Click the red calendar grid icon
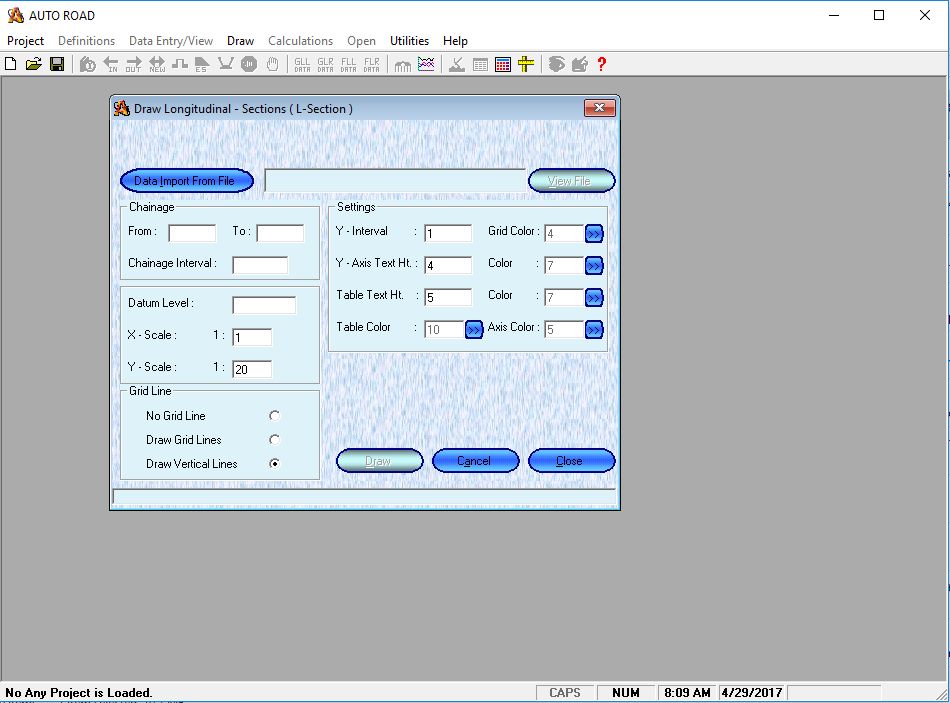 503,64
